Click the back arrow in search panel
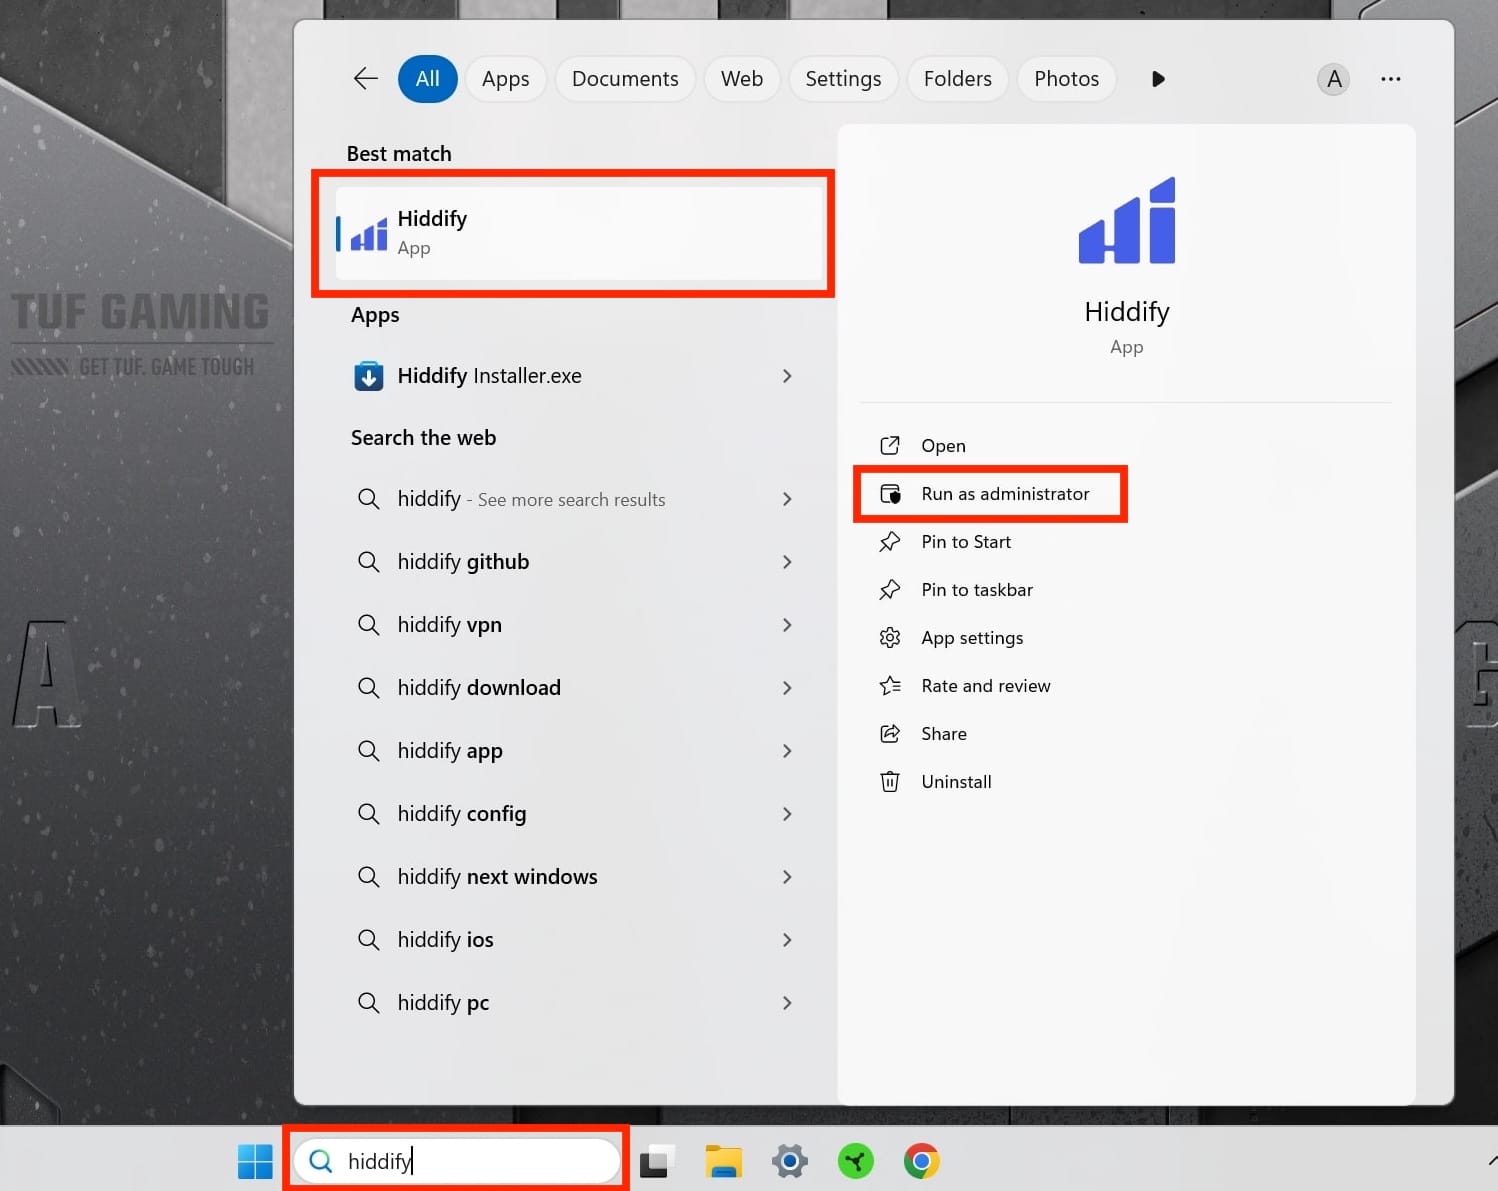1498x1191 pixels. point(366,79)
